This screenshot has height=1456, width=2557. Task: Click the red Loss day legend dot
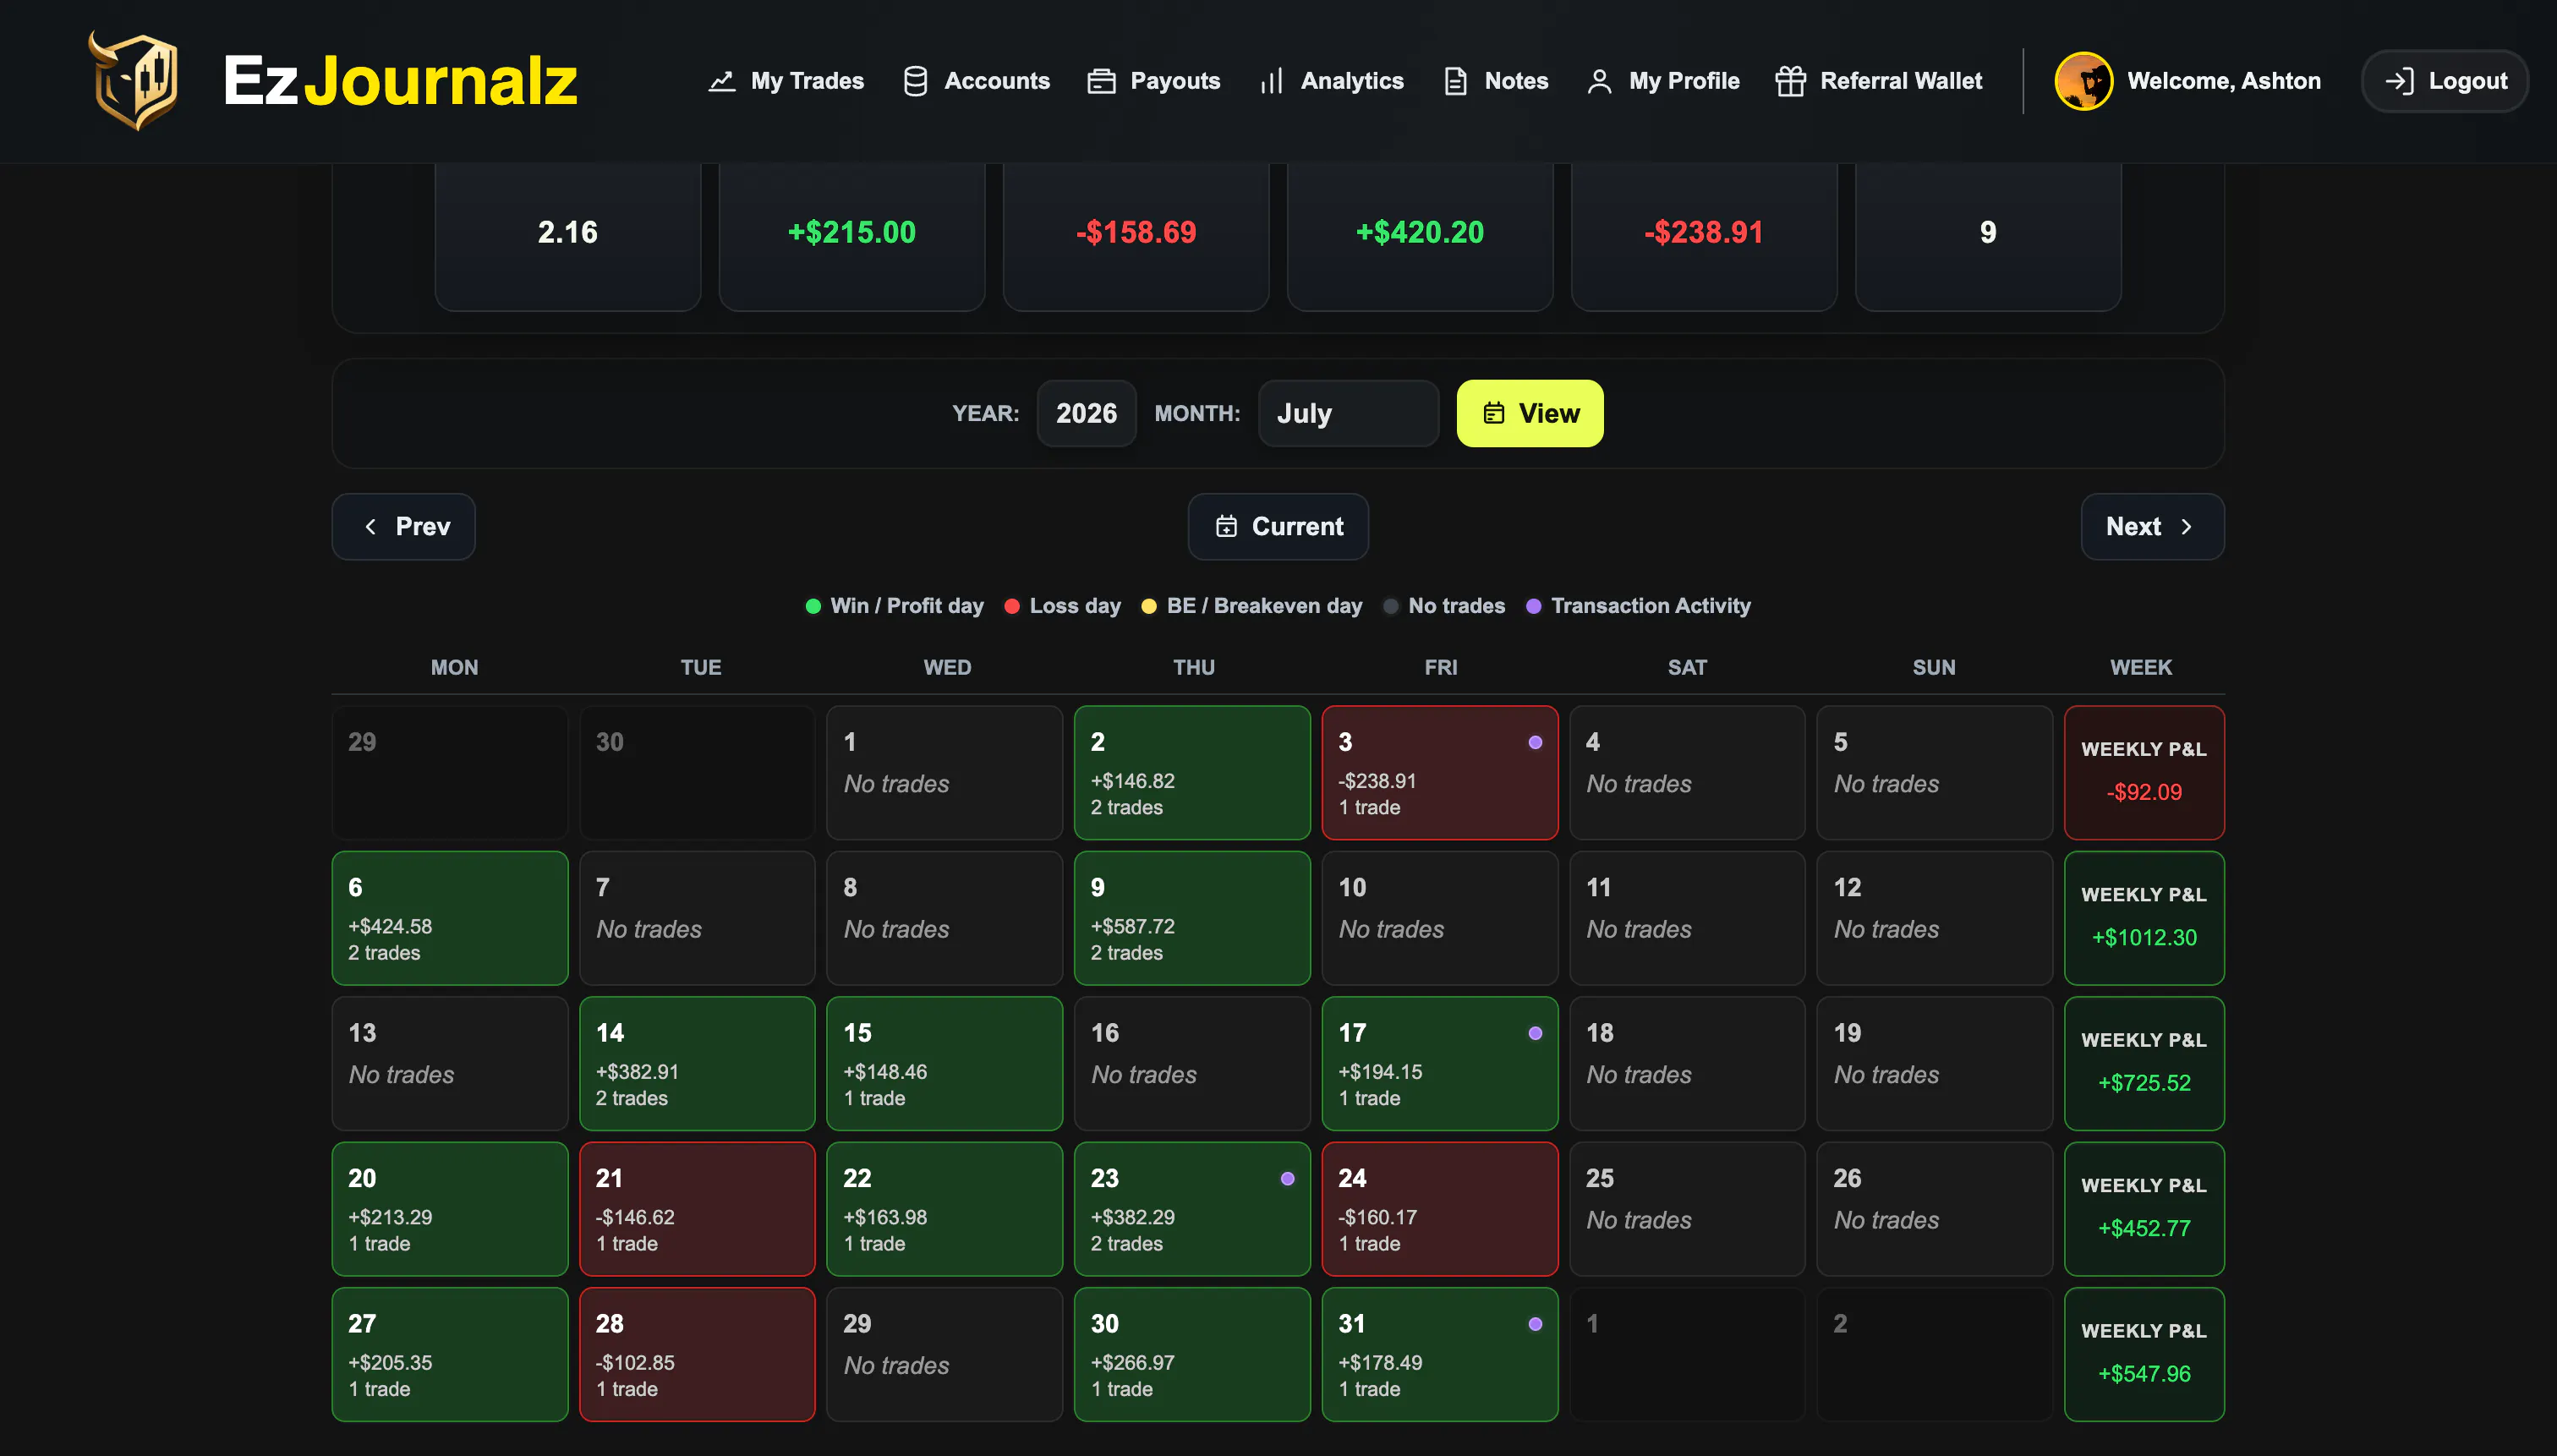(x=1012, y=606)
